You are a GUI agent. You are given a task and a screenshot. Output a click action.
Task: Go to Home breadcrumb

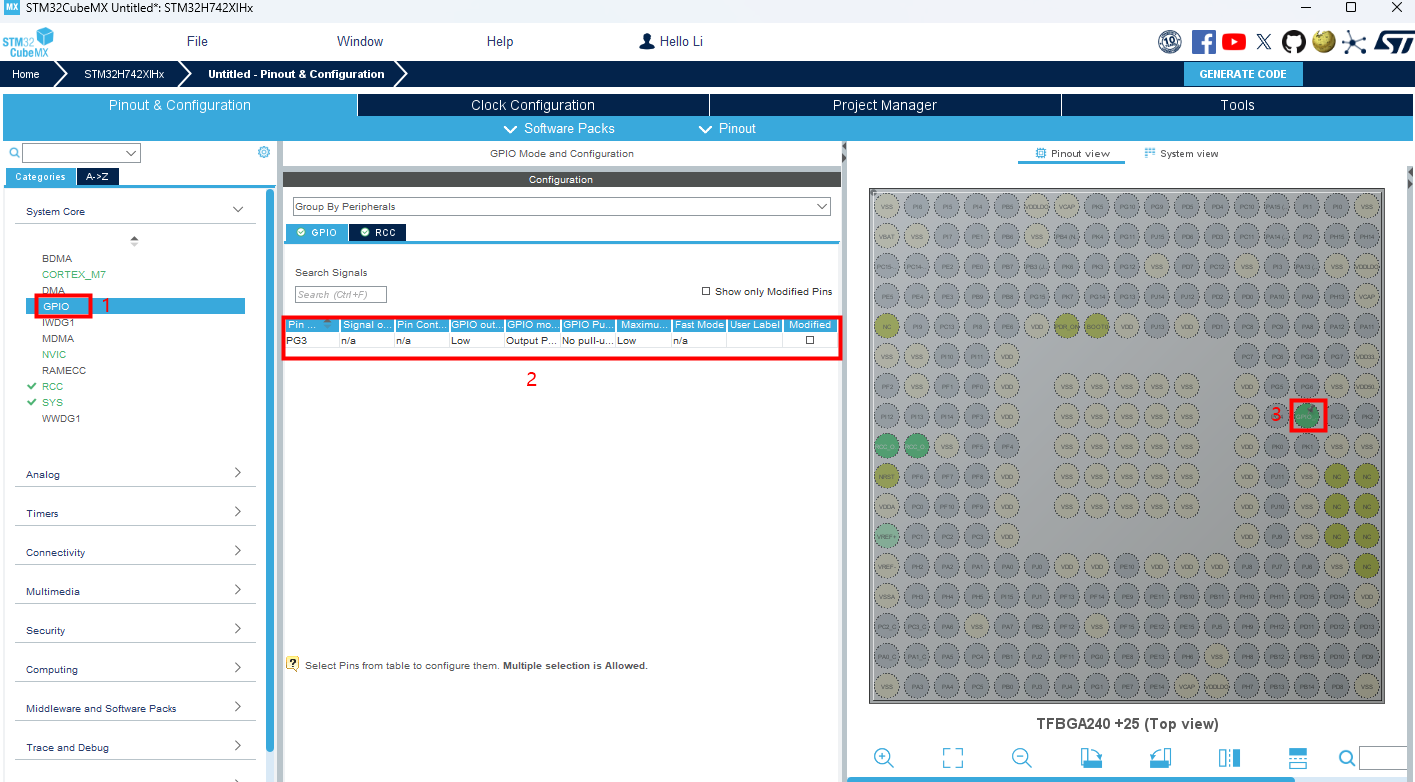pyautogui.click(x=26, y=74)
